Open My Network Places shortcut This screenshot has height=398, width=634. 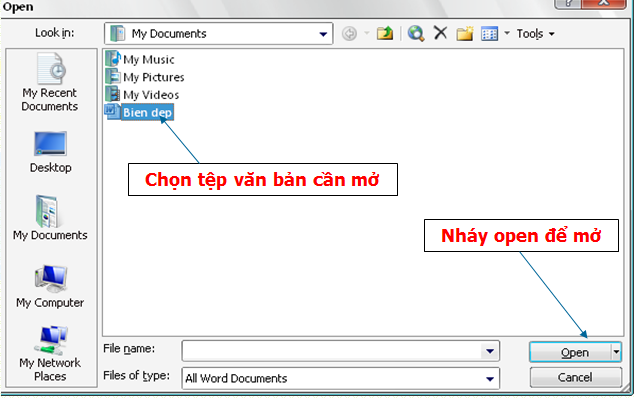tap(50, 354)
